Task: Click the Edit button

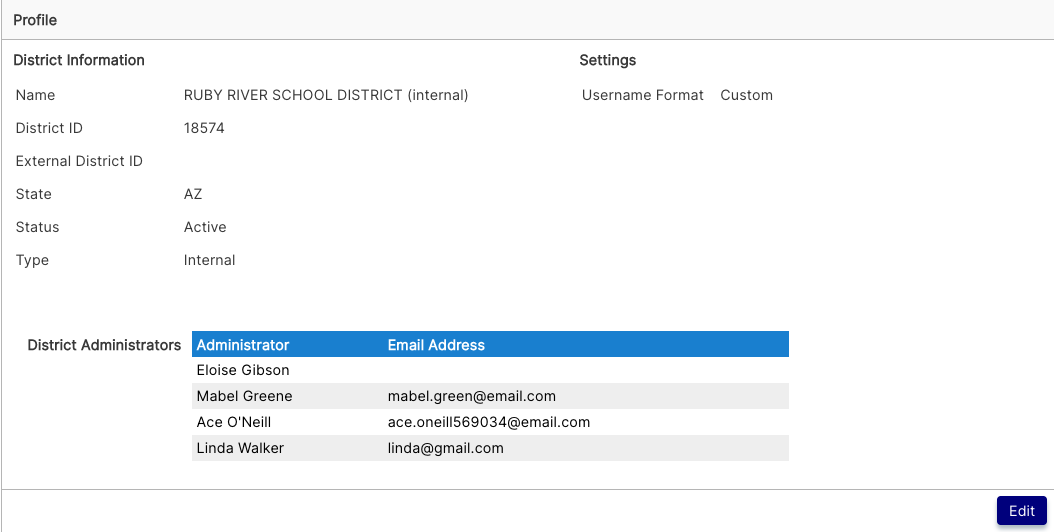Action: (1021, 510)
